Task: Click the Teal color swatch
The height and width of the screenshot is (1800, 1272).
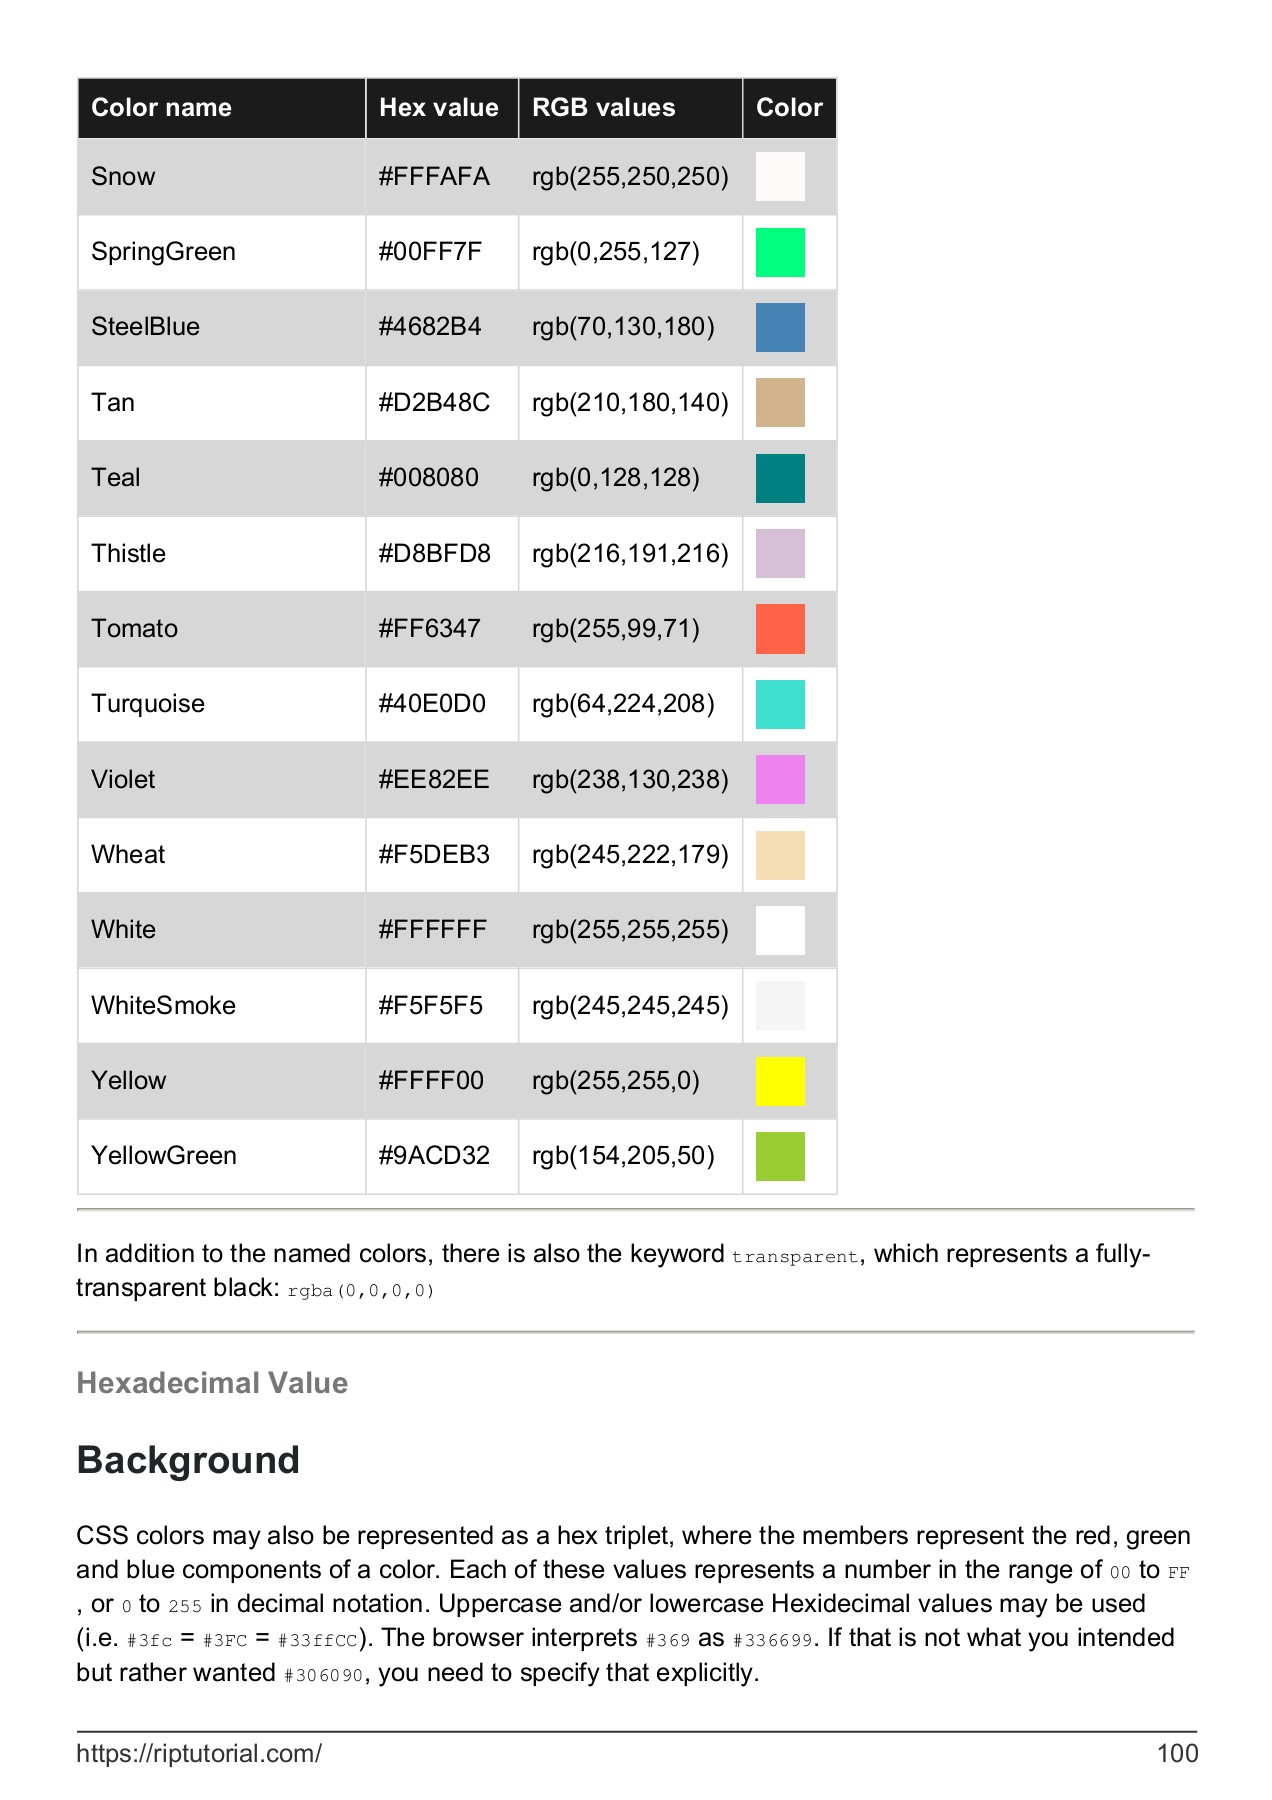Action: click(780, 478)
